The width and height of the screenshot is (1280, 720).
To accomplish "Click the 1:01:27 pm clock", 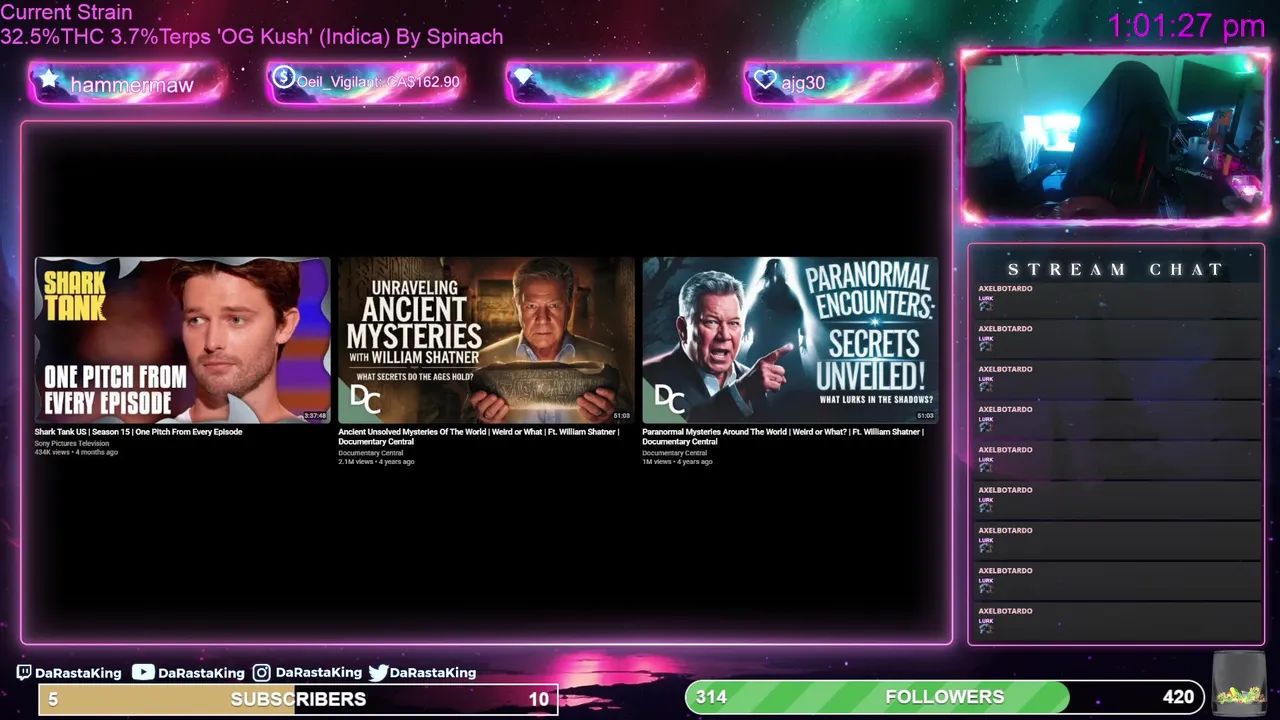I will pyautogui.click(x=1186, y=26).
